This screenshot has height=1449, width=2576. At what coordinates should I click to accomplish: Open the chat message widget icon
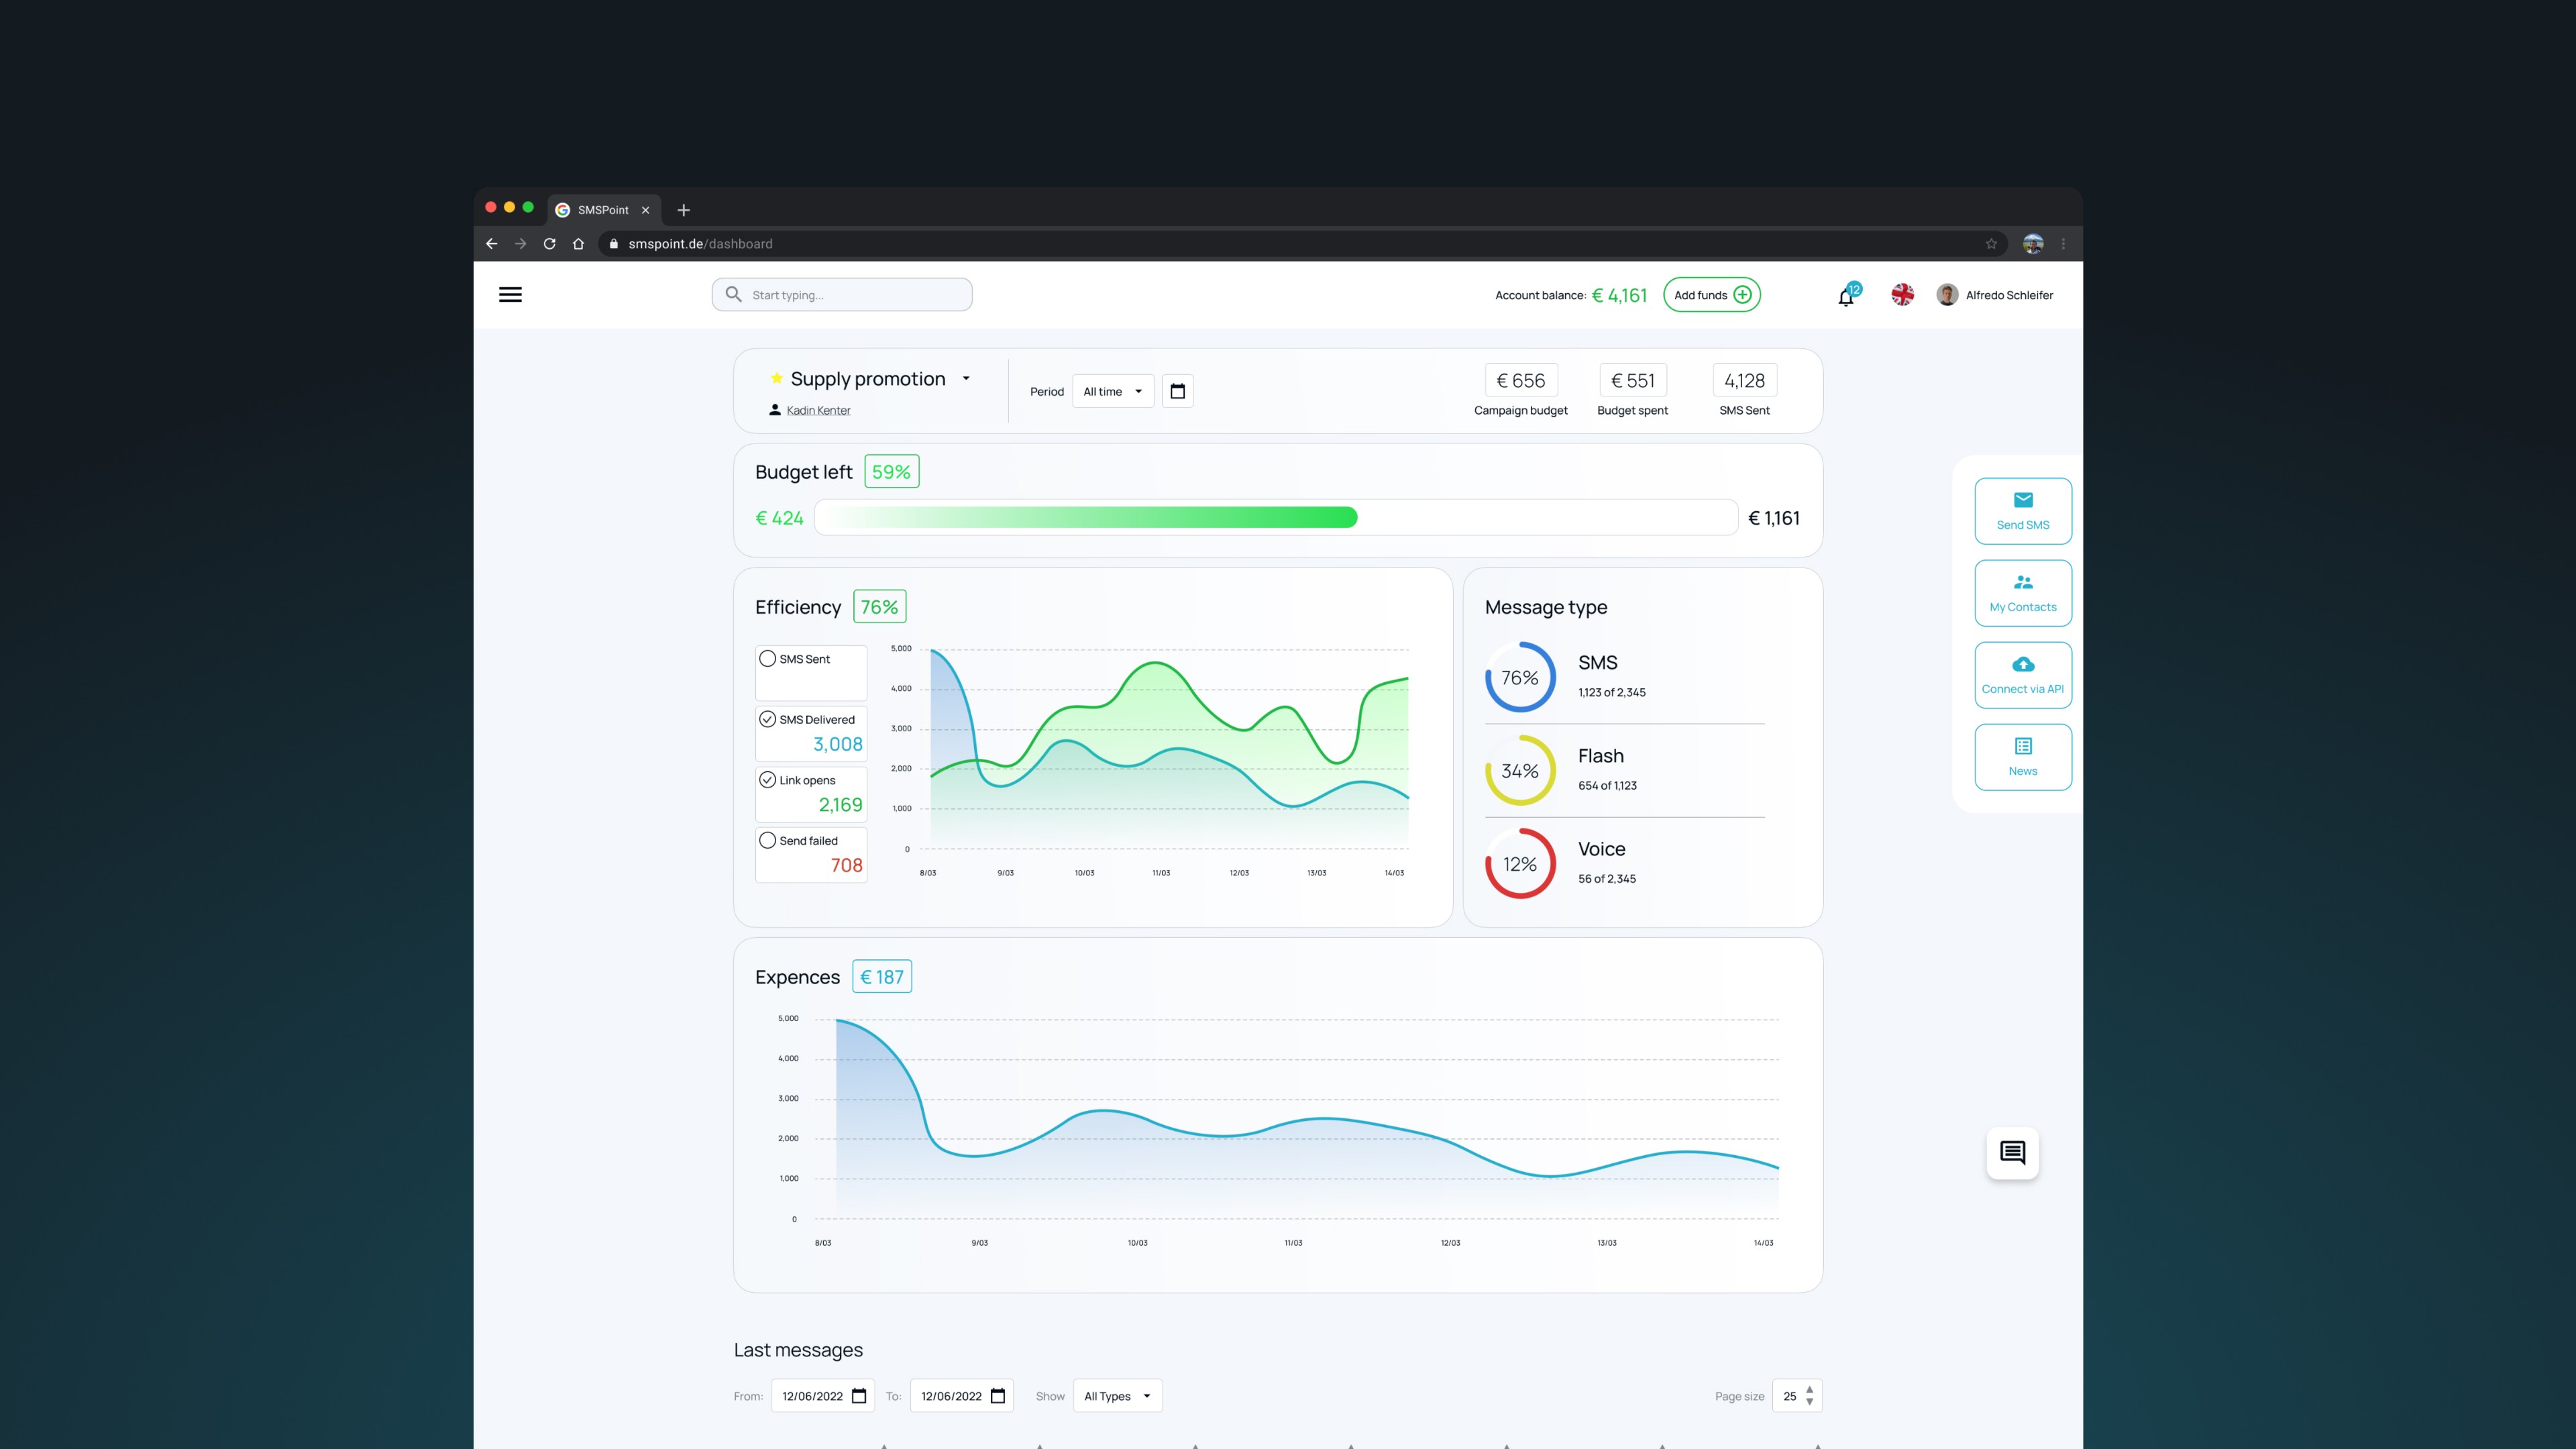tap(2012, 1153)
